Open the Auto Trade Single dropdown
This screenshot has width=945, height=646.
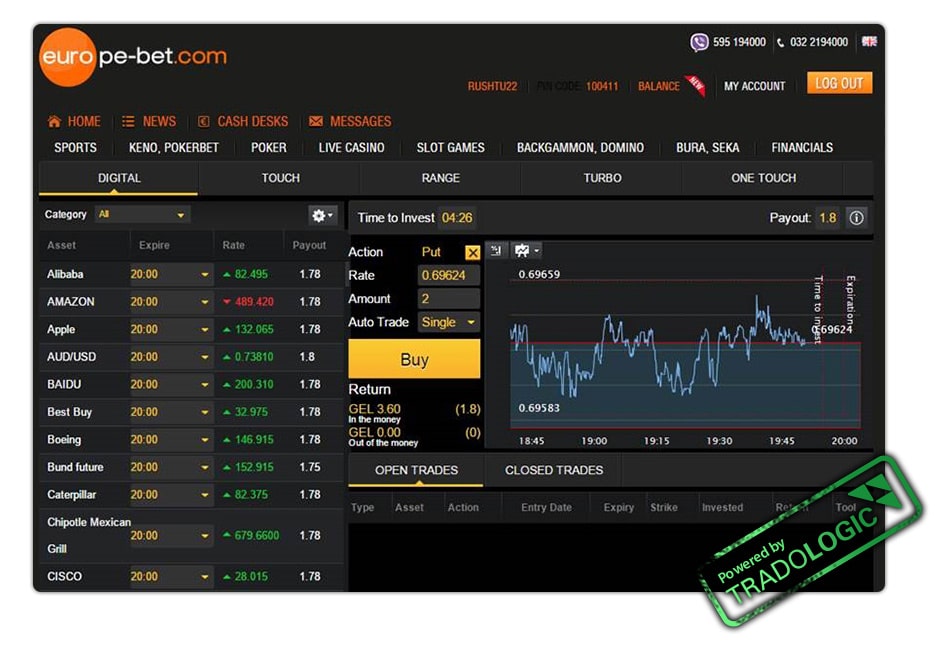(449, 322)
